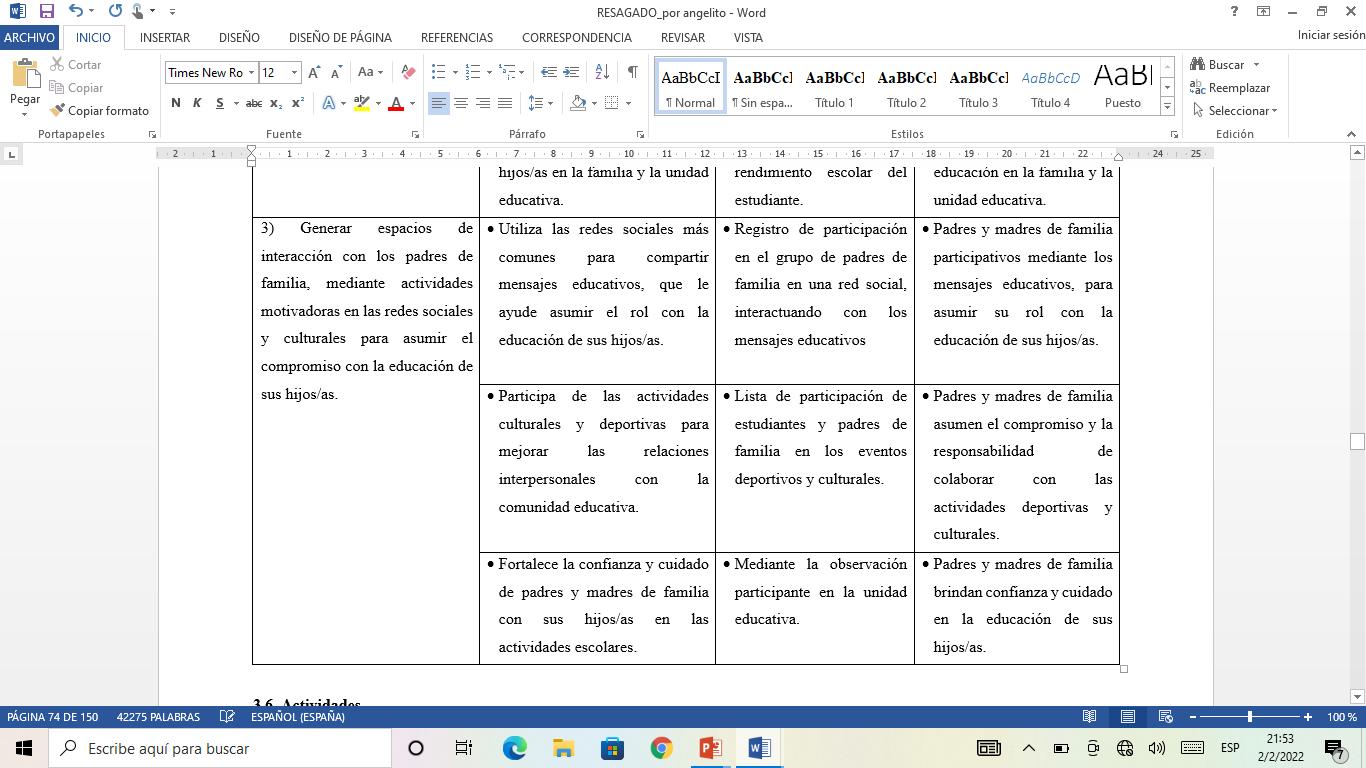Toggle strikethrough abc formatting

pos(254,103)
